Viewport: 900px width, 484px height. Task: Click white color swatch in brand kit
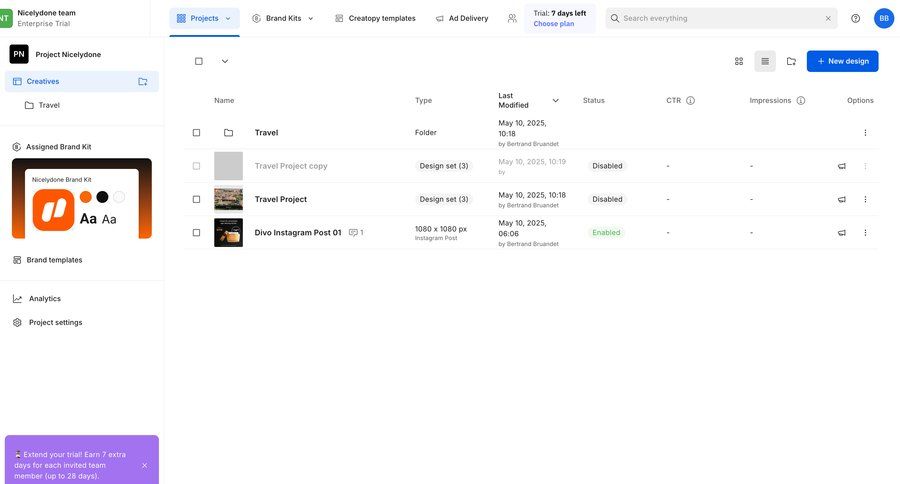tap(119, 197)
